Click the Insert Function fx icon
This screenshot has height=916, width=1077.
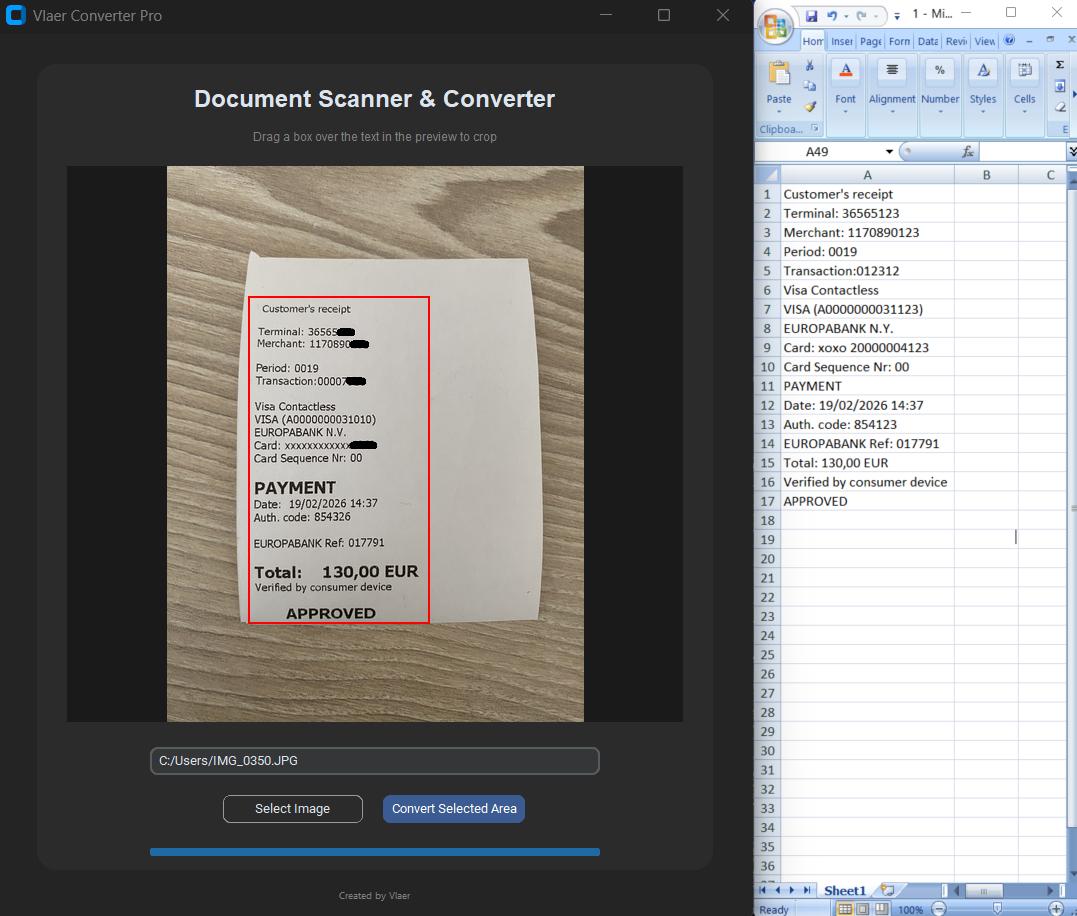click(x=968, y=150)
